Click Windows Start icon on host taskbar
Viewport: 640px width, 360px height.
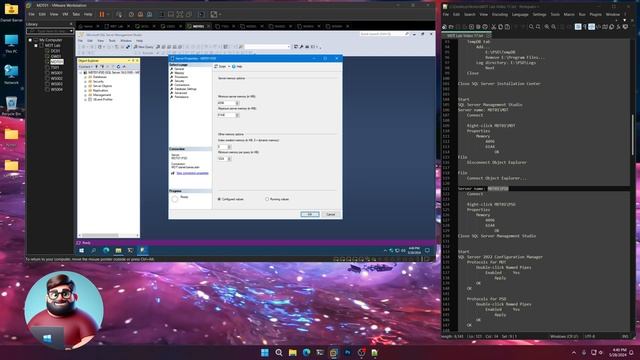[264, 352]
